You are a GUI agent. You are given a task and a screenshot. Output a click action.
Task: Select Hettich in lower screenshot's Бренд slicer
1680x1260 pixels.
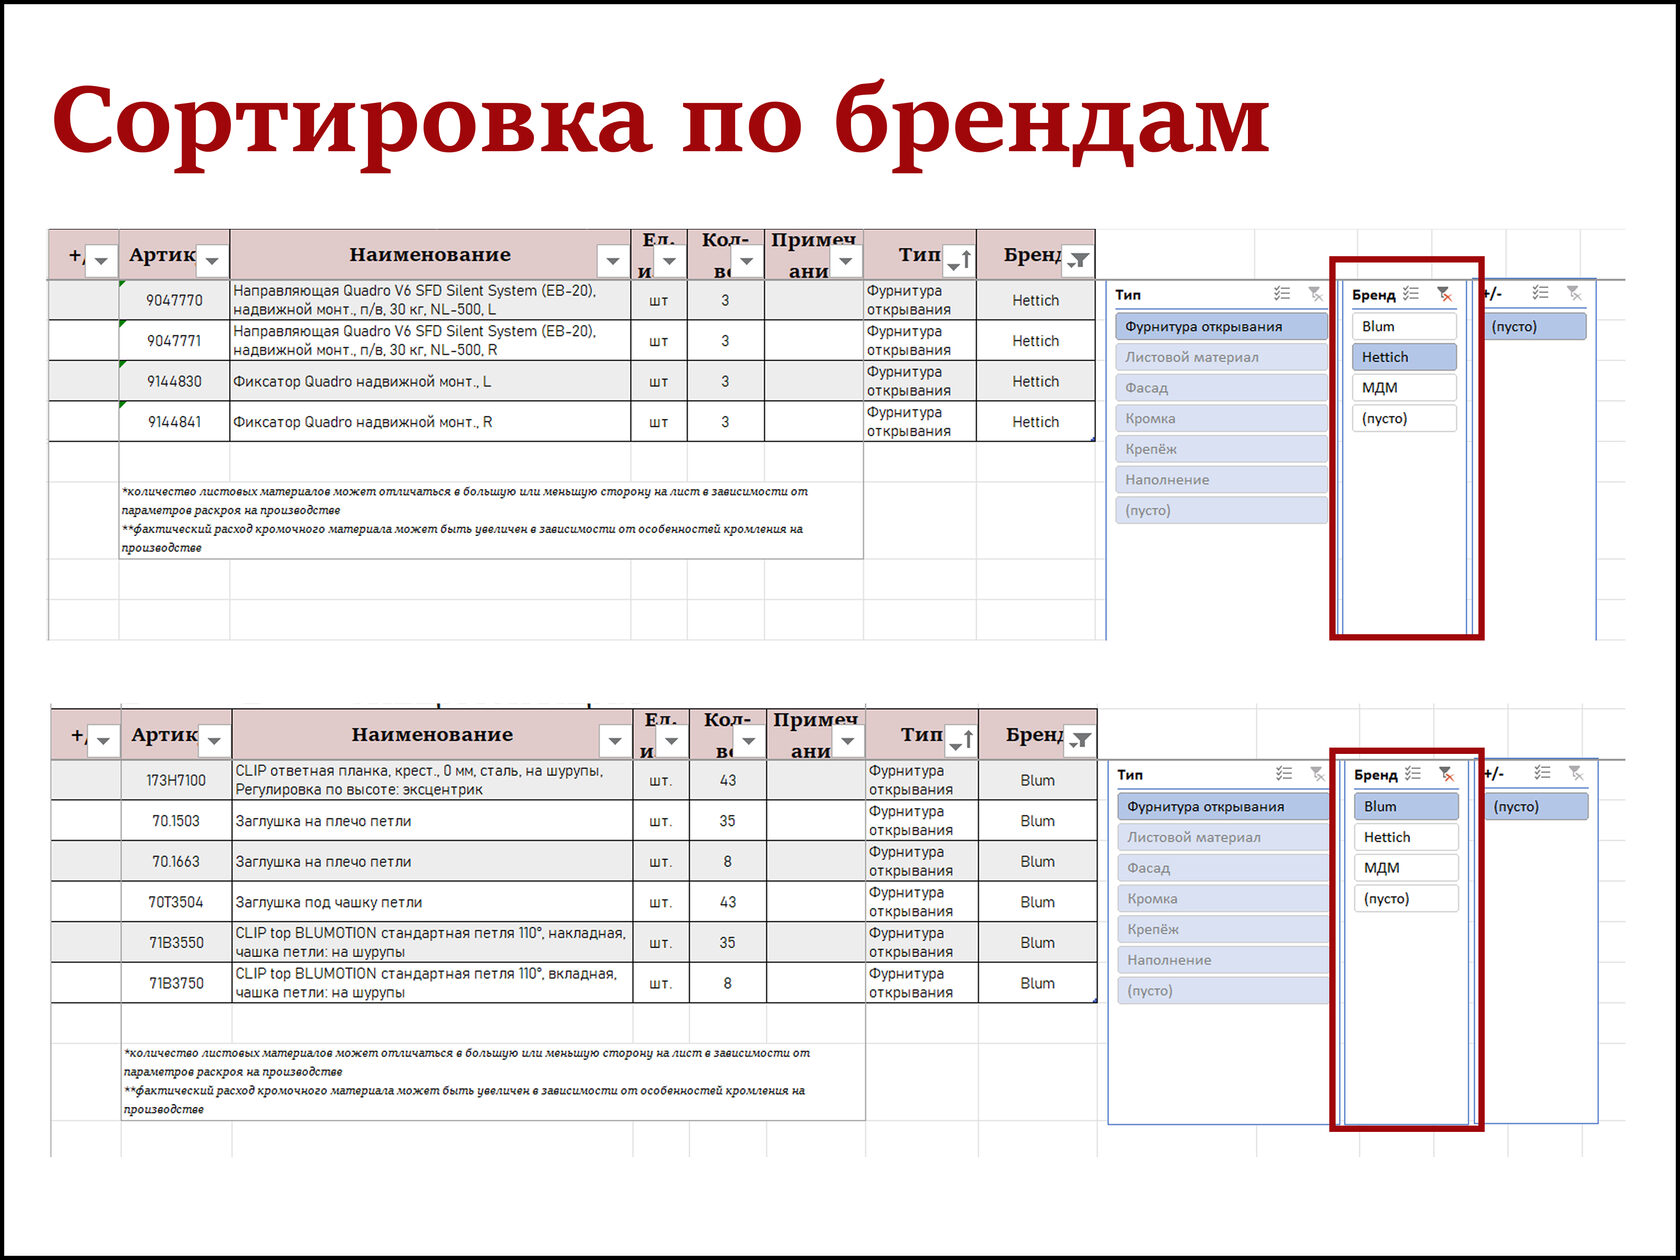(x=1406, y=837)
